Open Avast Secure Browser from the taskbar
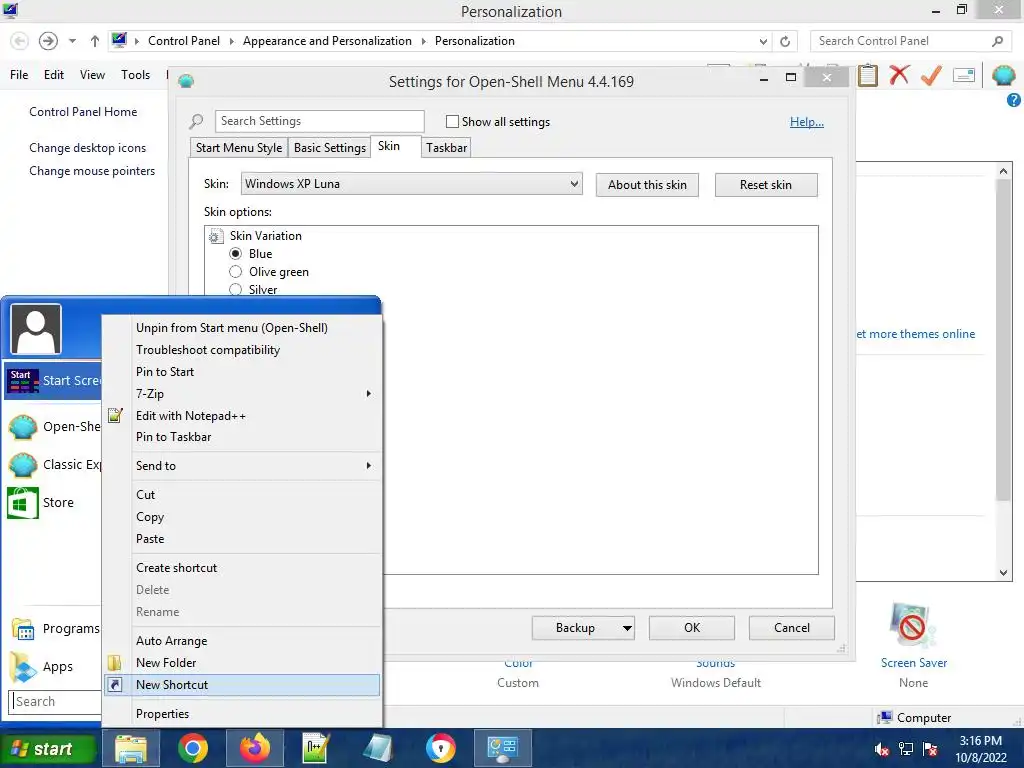This screenshot has width=1024, height=768. pyautogui.click(x=441, y=749)
